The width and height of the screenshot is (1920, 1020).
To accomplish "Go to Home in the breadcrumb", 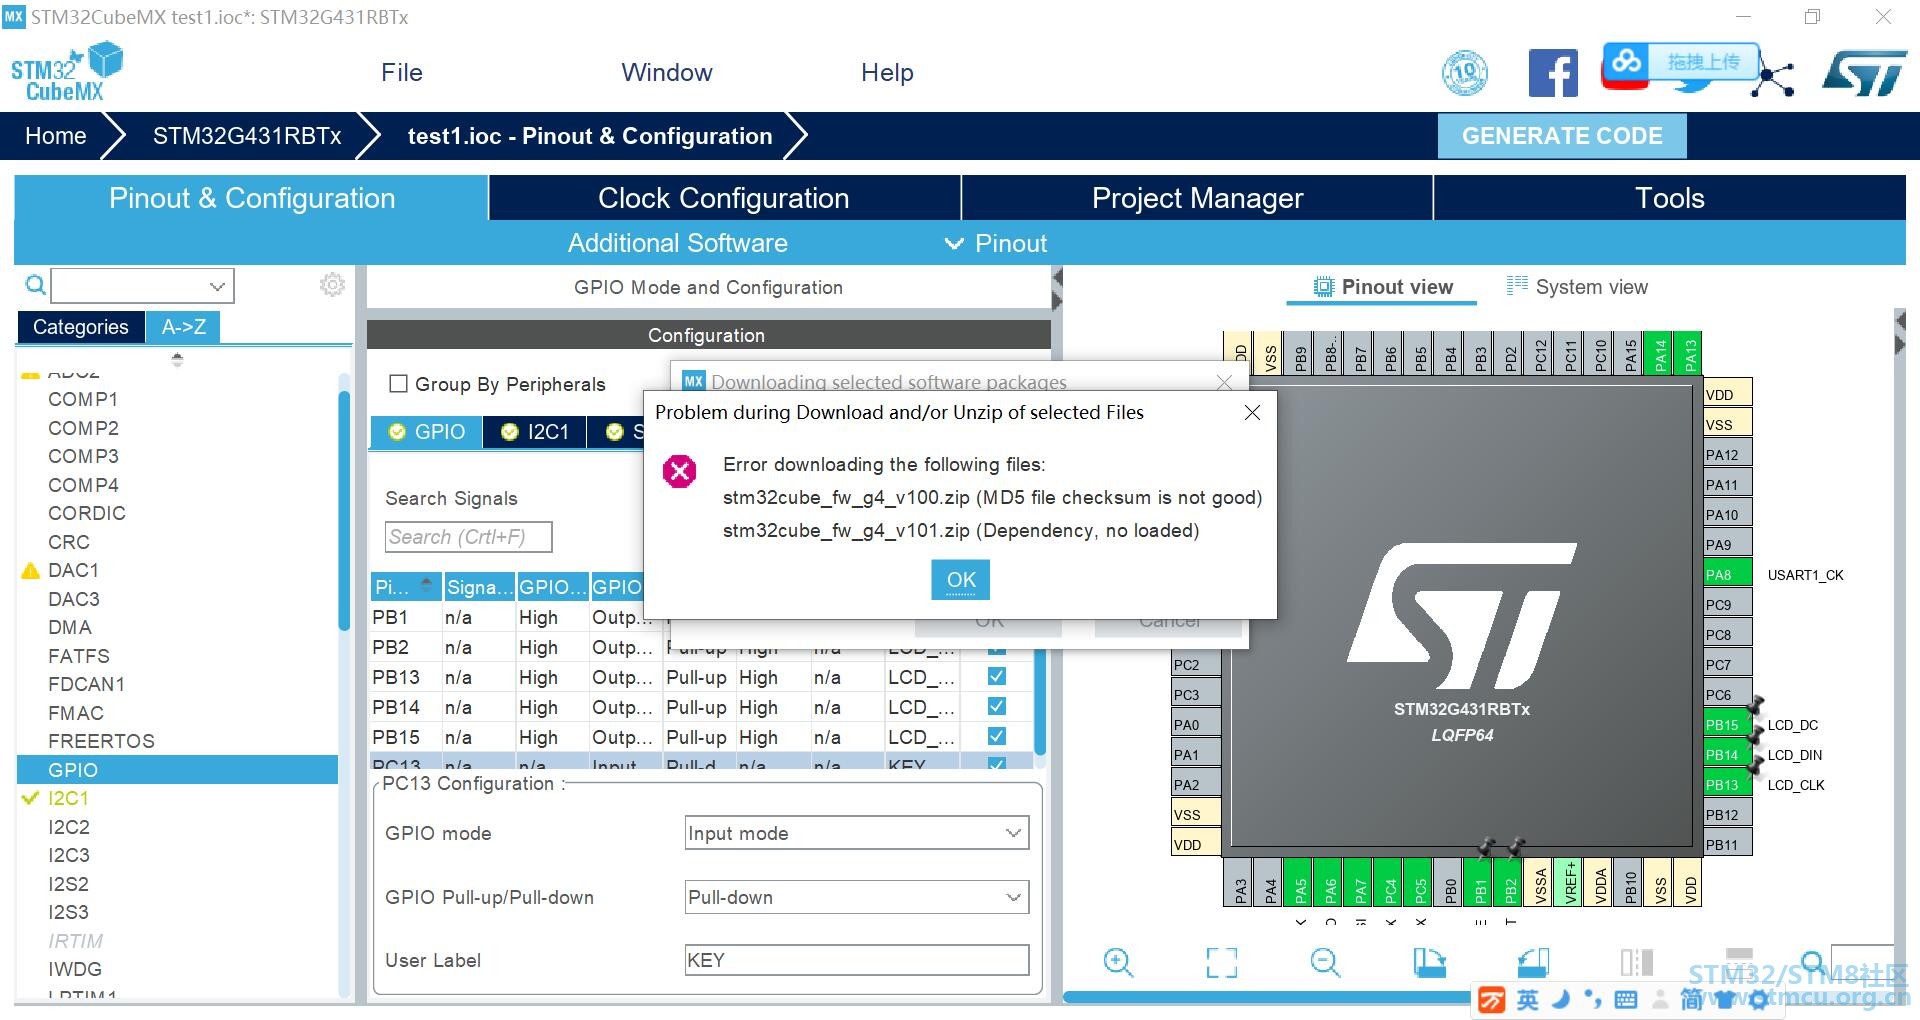I will [56, 136].
